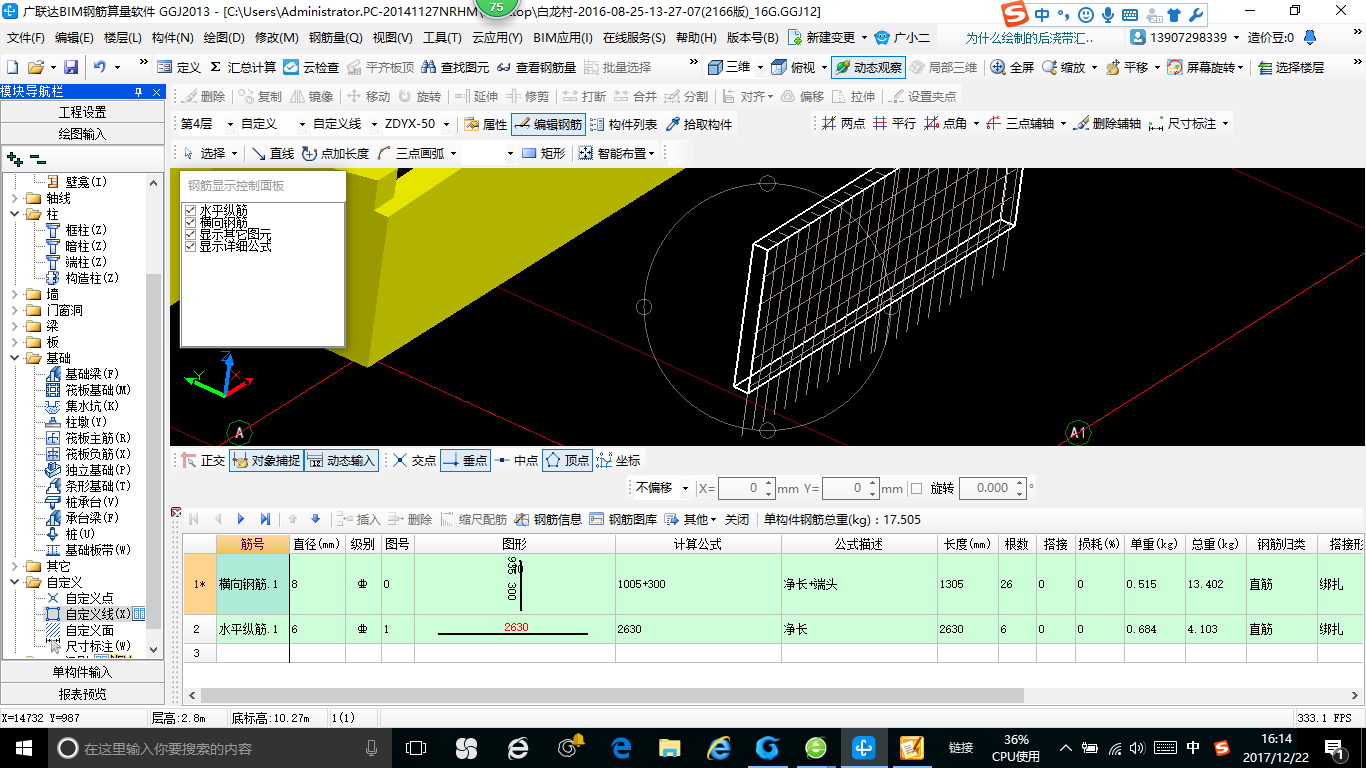This screenshot has height=768, width=1366.
Task: Activate 动态观察 dynamic orbit
Action: (x=868, y=67)
